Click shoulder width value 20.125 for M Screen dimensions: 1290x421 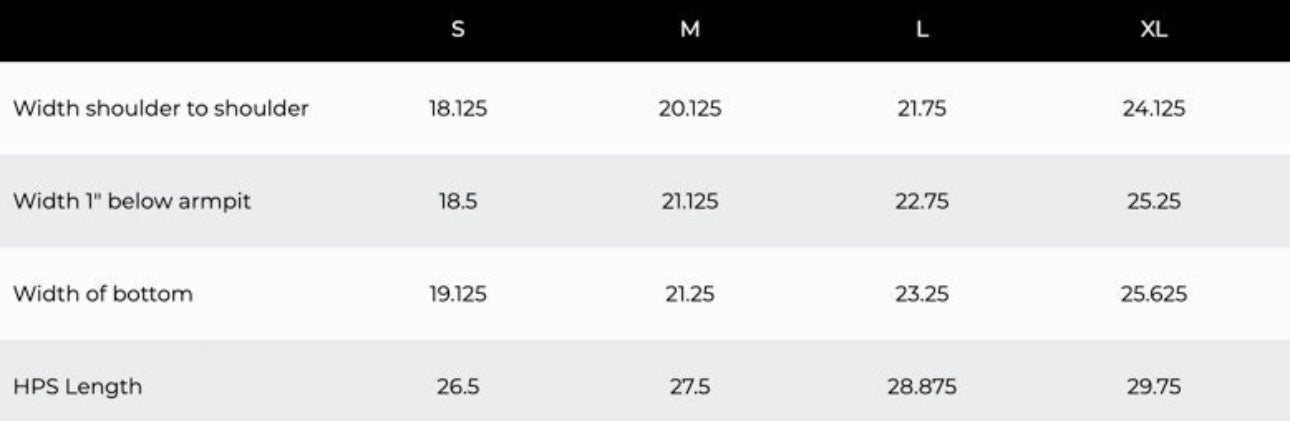point(690,109)
